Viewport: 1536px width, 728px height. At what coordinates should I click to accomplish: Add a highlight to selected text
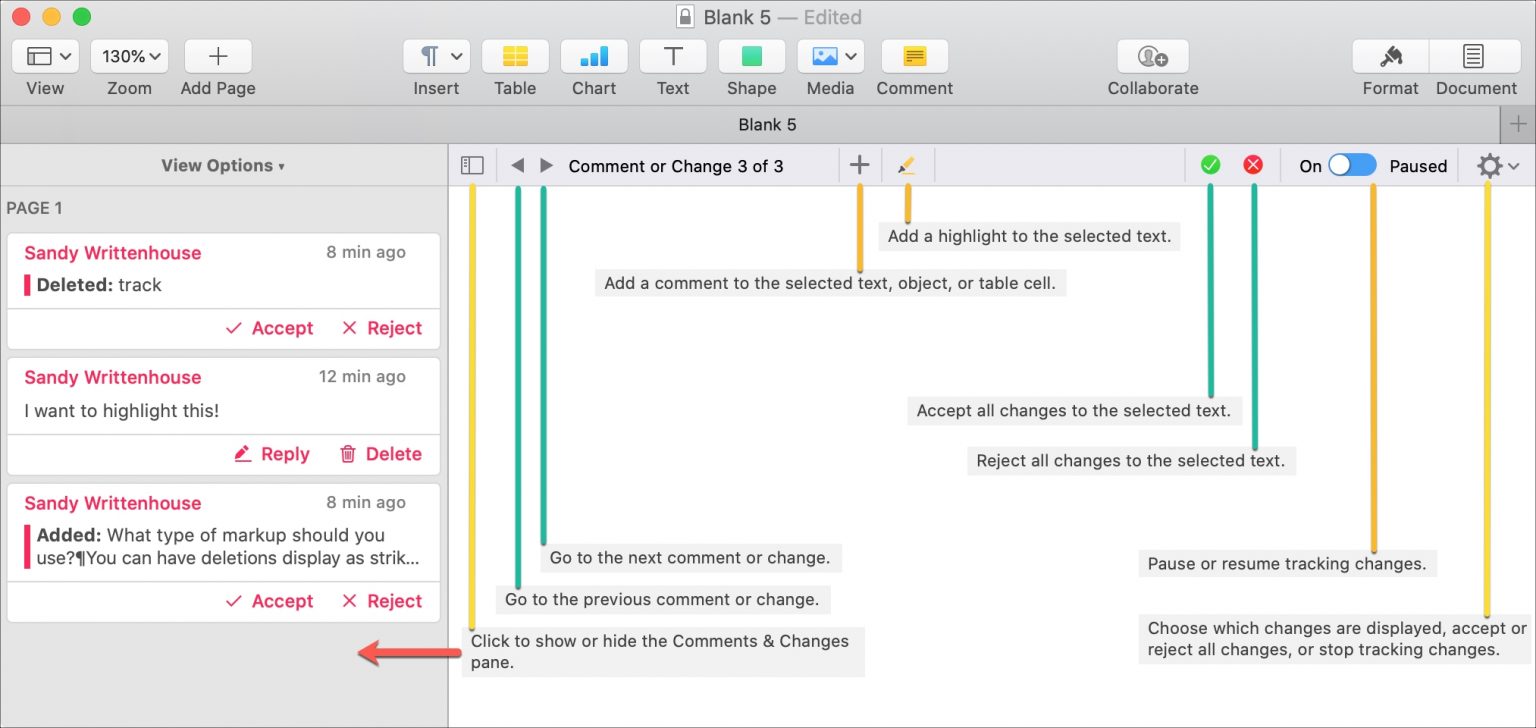pyautogui.click(x=907, y=166)
